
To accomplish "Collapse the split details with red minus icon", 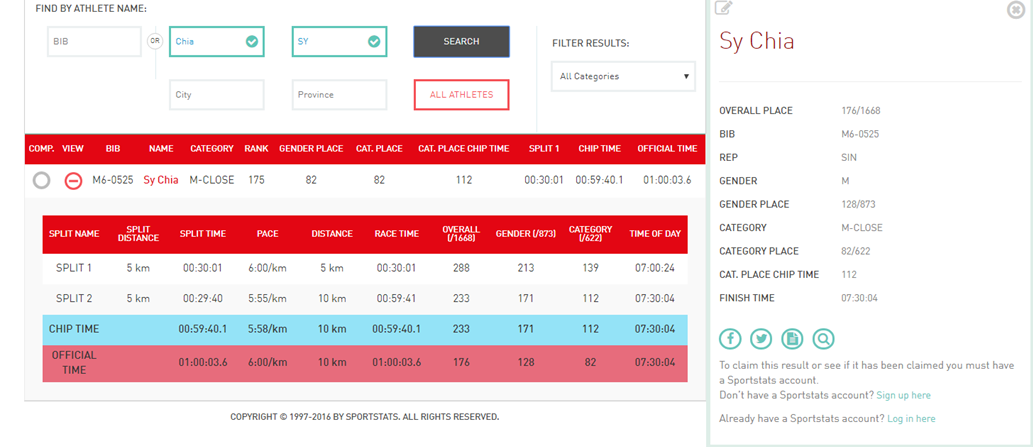I will pos(73,180).
